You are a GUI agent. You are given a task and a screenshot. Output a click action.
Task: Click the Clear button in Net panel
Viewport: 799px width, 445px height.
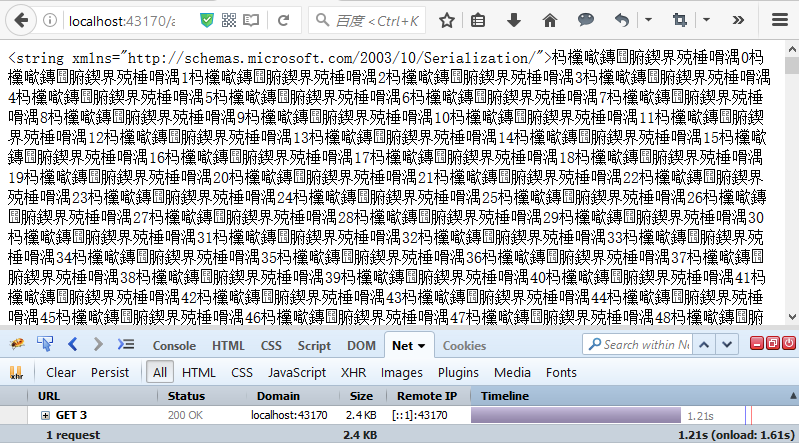tap(61, 373)
